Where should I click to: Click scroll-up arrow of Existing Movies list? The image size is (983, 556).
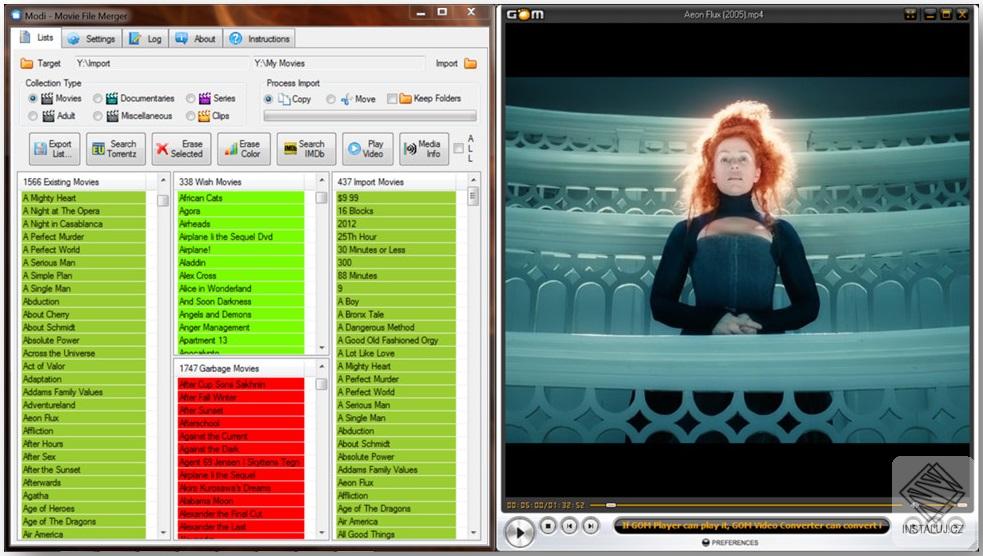click(163, 181)
